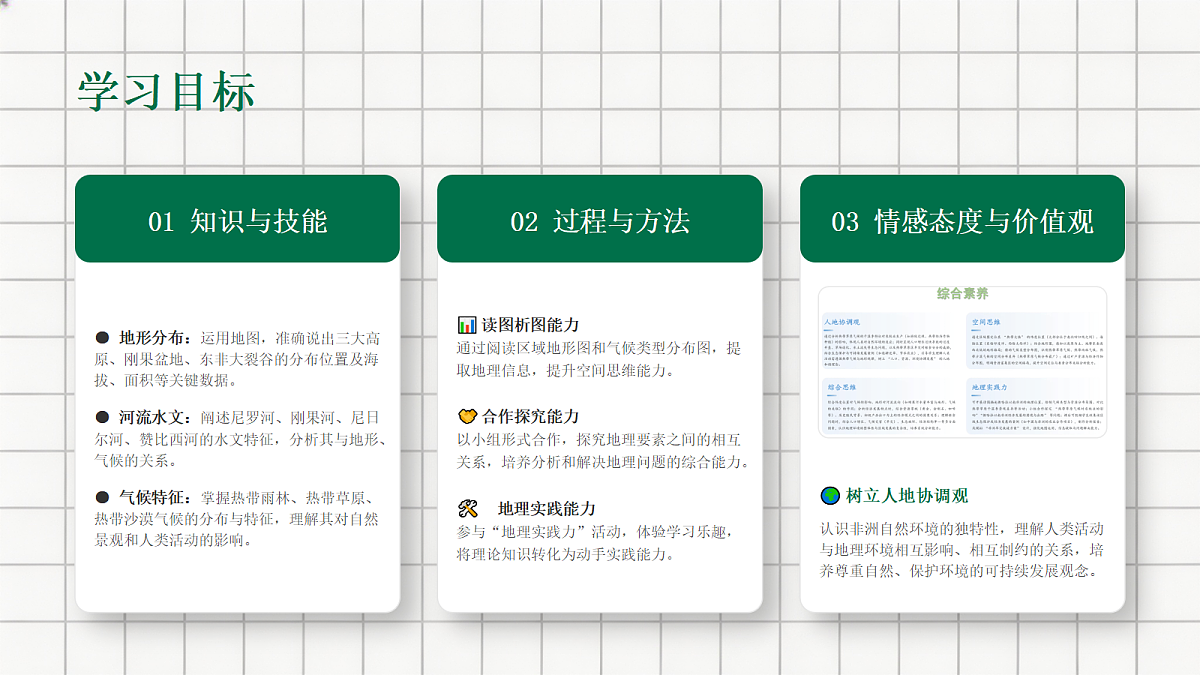1200x675 pixels.
Task: Click the globe emoji before 树立人地协调观
Action: 830,496
